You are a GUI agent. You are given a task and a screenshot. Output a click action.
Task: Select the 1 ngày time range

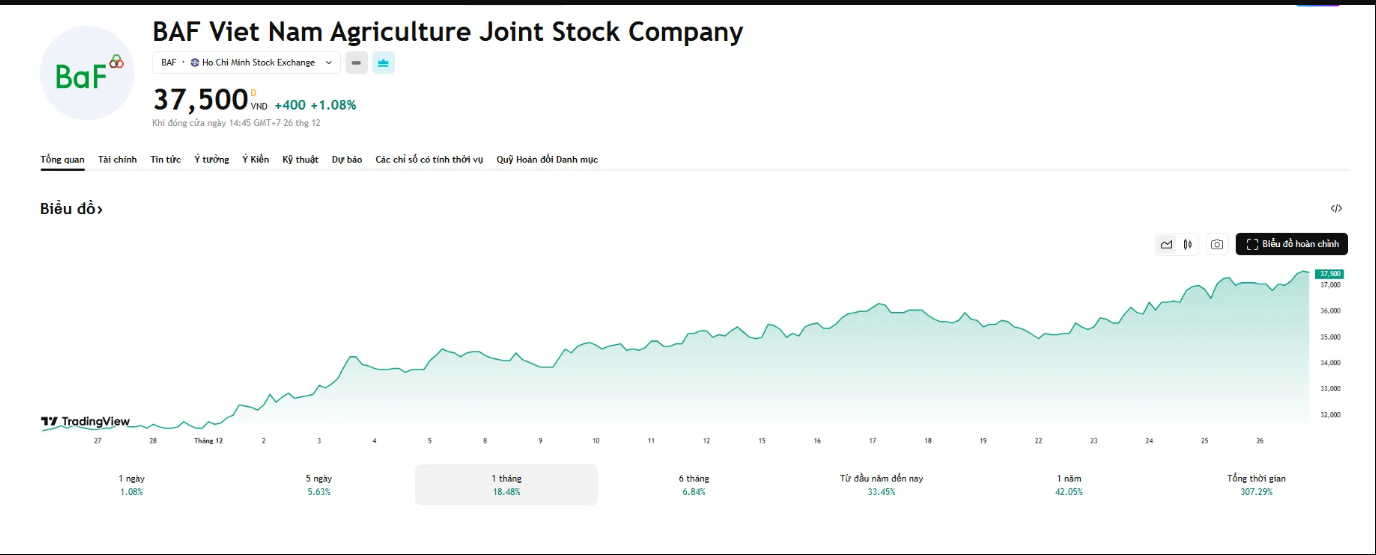(131, 484)
